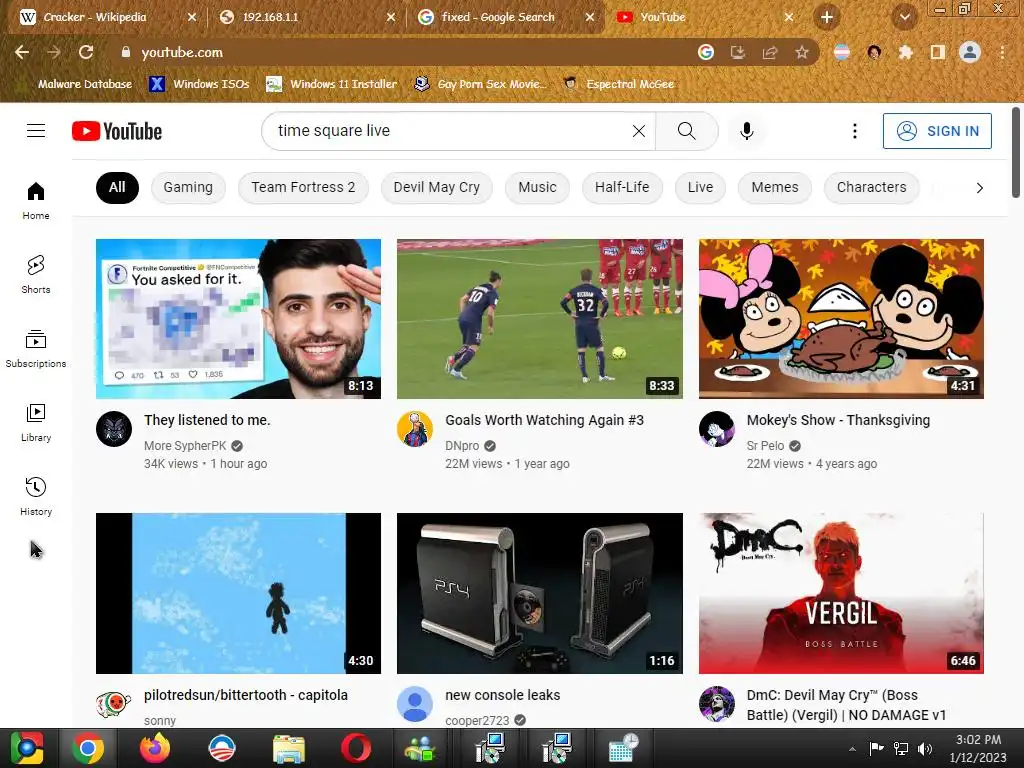Screen dimensions: 1024x768
Task: Open Library in the sidebar
Action: [x=36, y=423]
